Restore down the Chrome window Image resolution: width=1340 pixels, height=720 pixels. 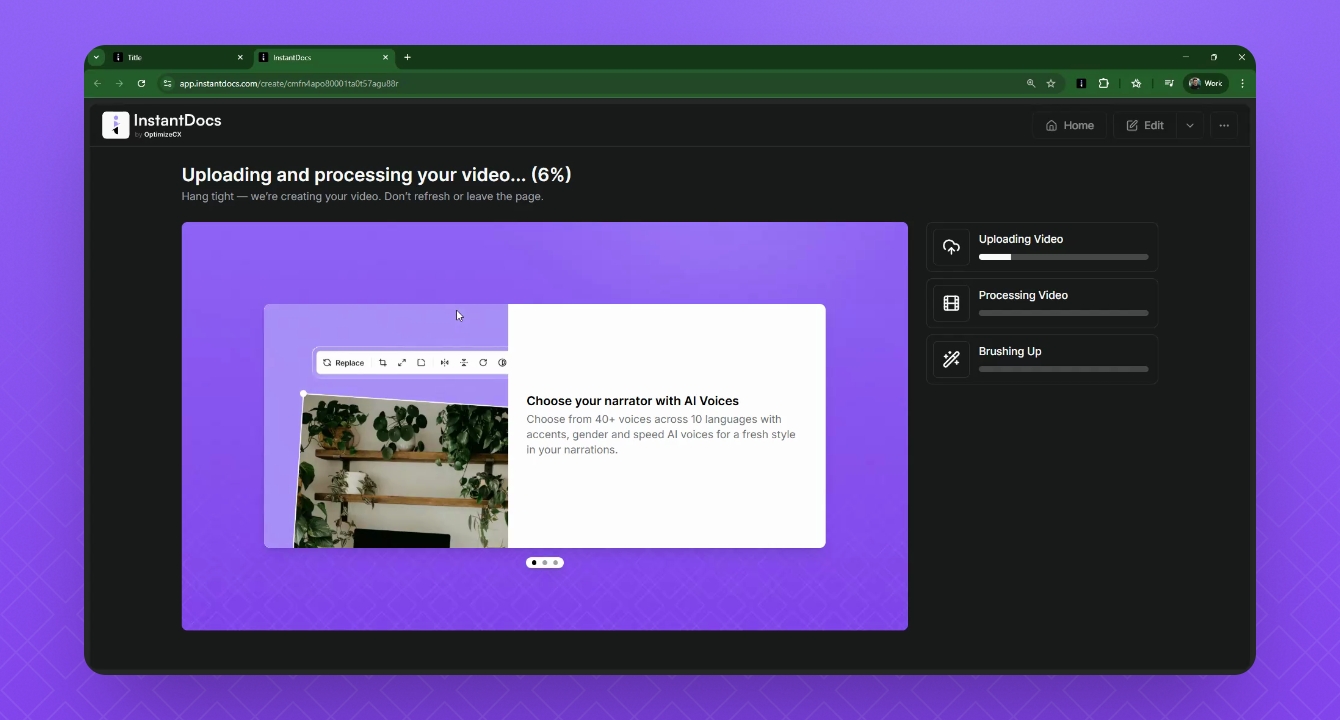(x=1214, y=57)
